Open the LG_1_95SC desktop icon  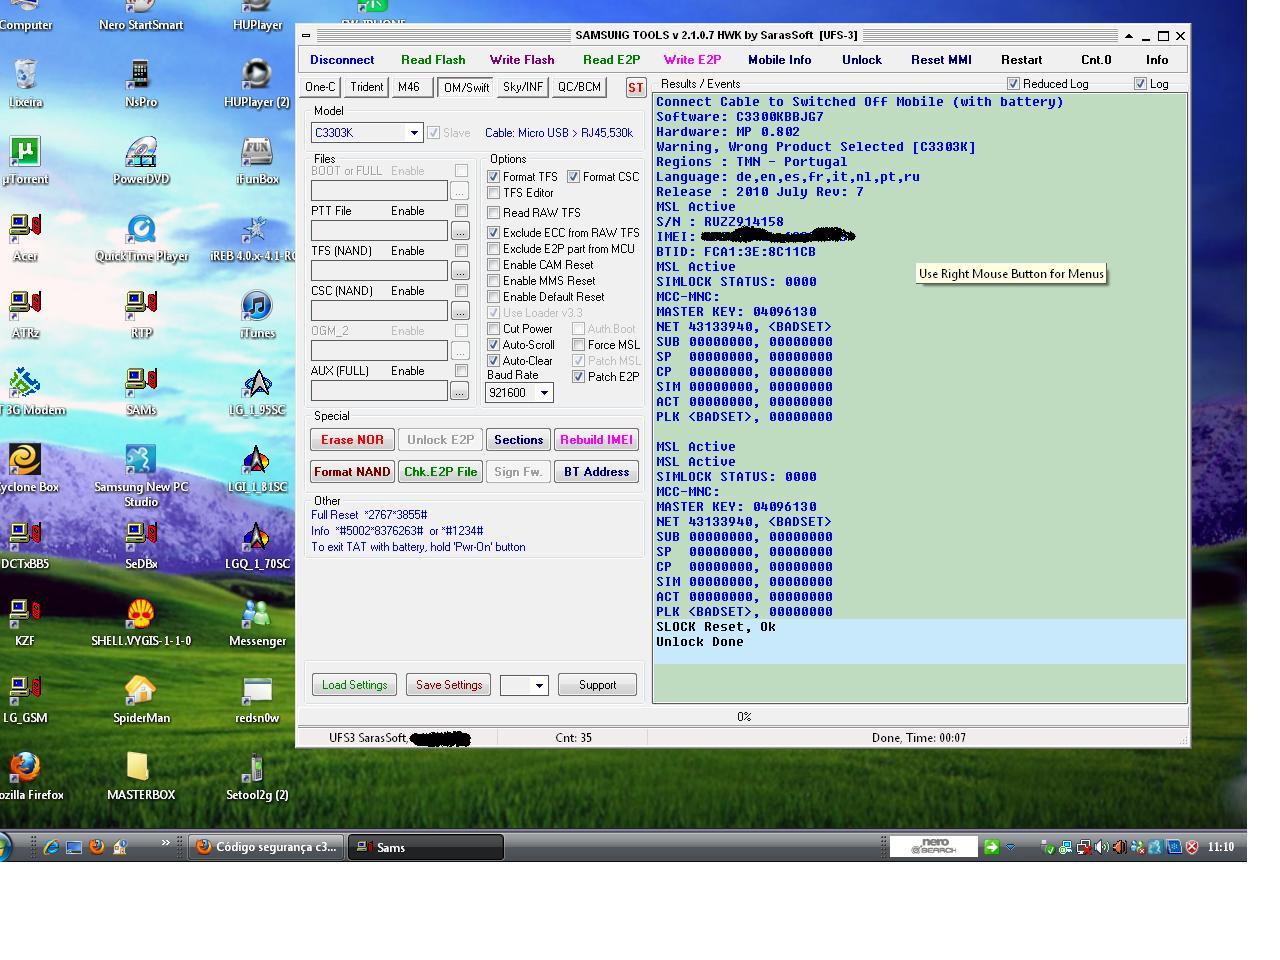[257, 390]
